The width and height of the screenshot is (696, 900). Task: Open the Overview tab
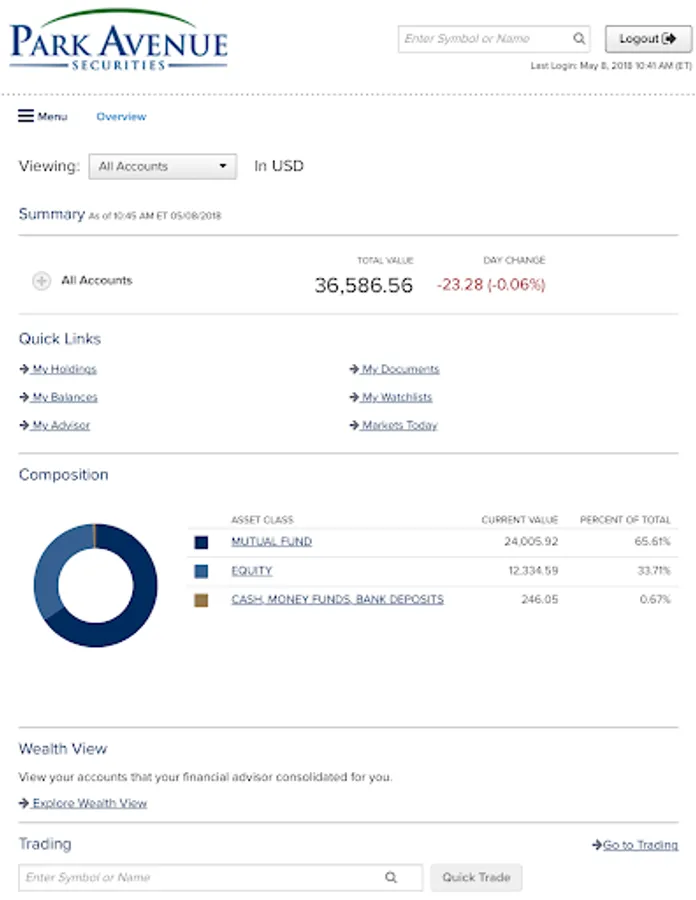coord(121,117)
